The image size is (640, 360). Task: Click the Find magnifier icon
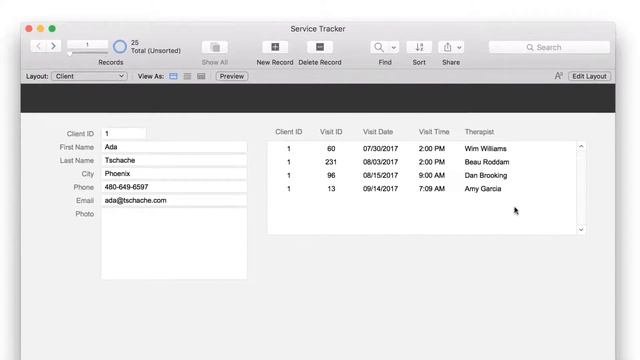(379, 47)
